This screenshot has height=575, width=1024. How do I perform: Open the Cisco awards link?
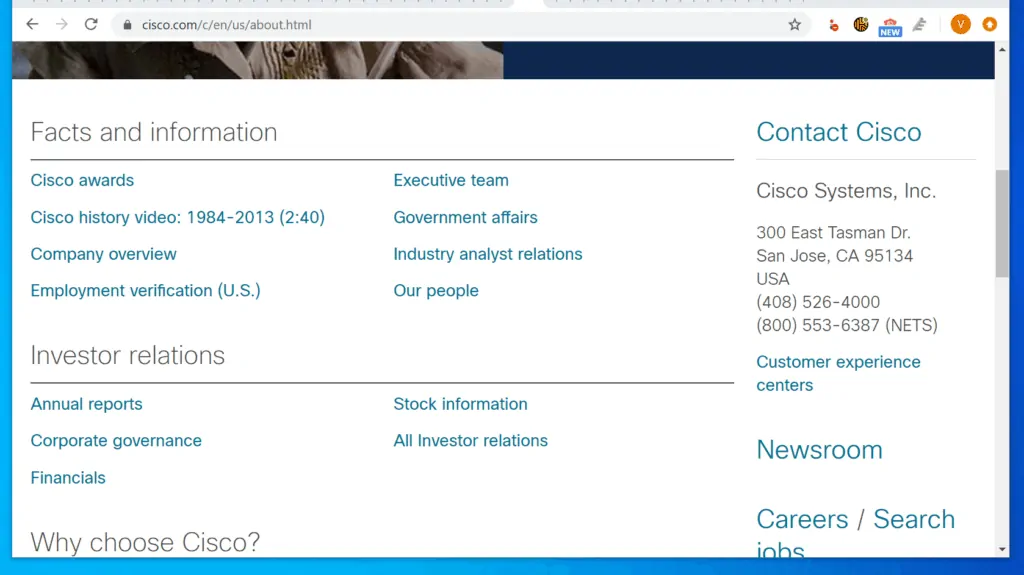(82, 180)
